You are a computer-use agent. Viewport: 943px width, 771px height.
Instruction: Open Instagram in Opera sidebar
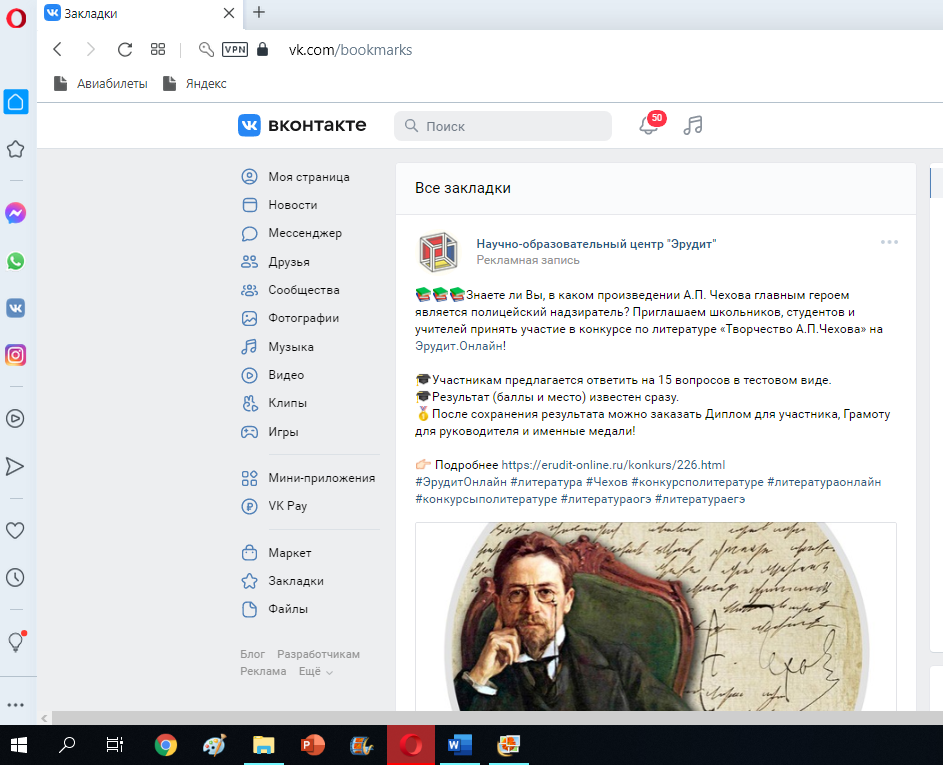click(x=16, y=355)
